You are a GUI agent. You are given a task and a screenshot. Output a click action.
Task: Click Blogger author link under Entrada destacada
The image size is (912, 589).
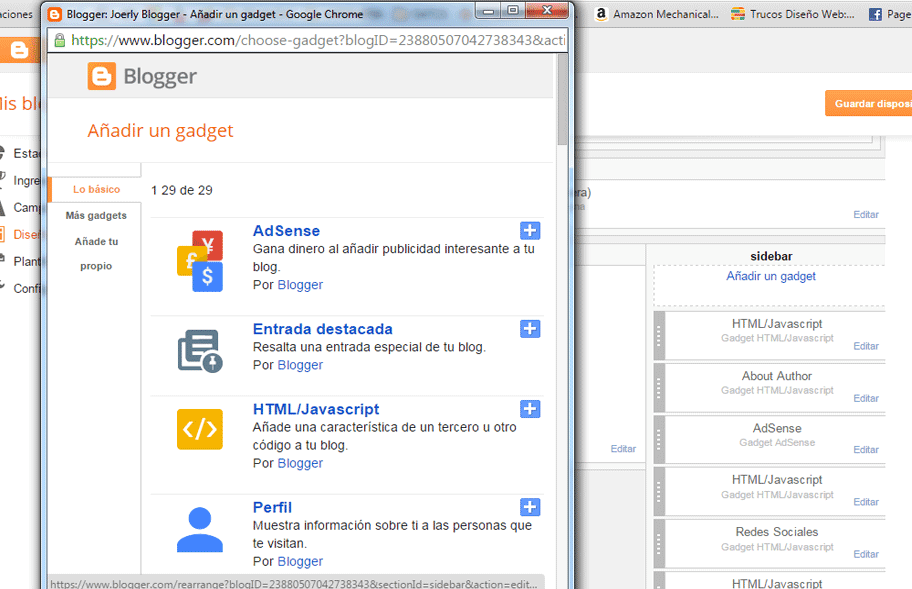[300, 365]
